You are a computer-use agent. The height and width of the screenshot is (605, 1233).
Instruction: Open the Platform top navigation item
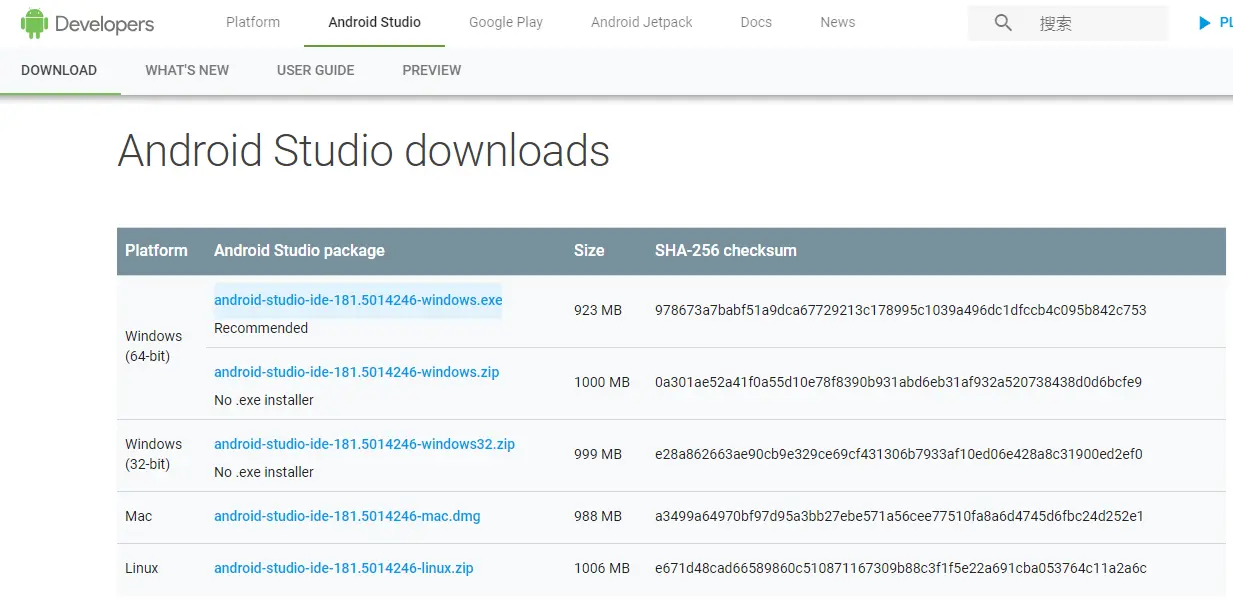point(253,22)
